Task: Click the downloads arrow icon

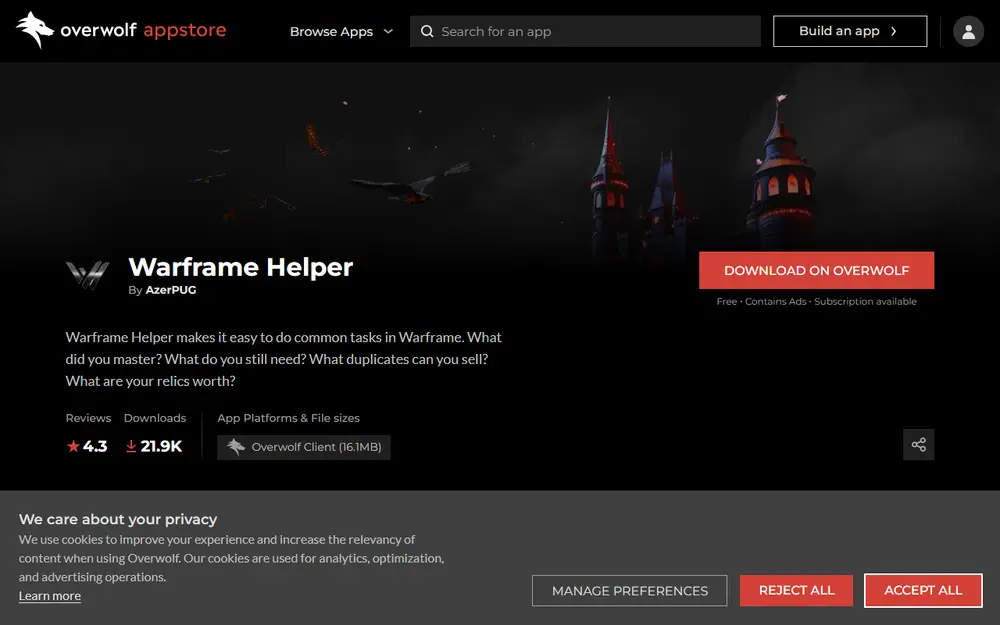Action: pyautogui.click(x=131, y=446)
